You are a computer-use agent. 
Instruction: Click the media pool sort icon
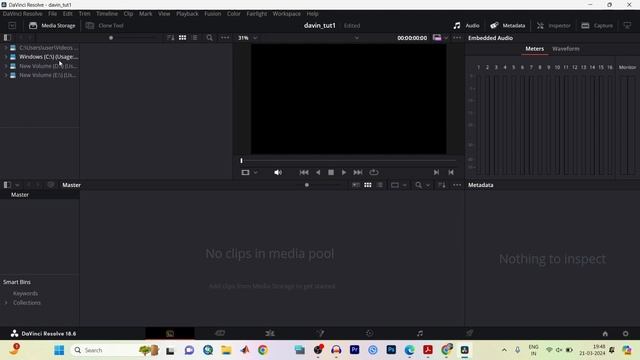(442, 185)
